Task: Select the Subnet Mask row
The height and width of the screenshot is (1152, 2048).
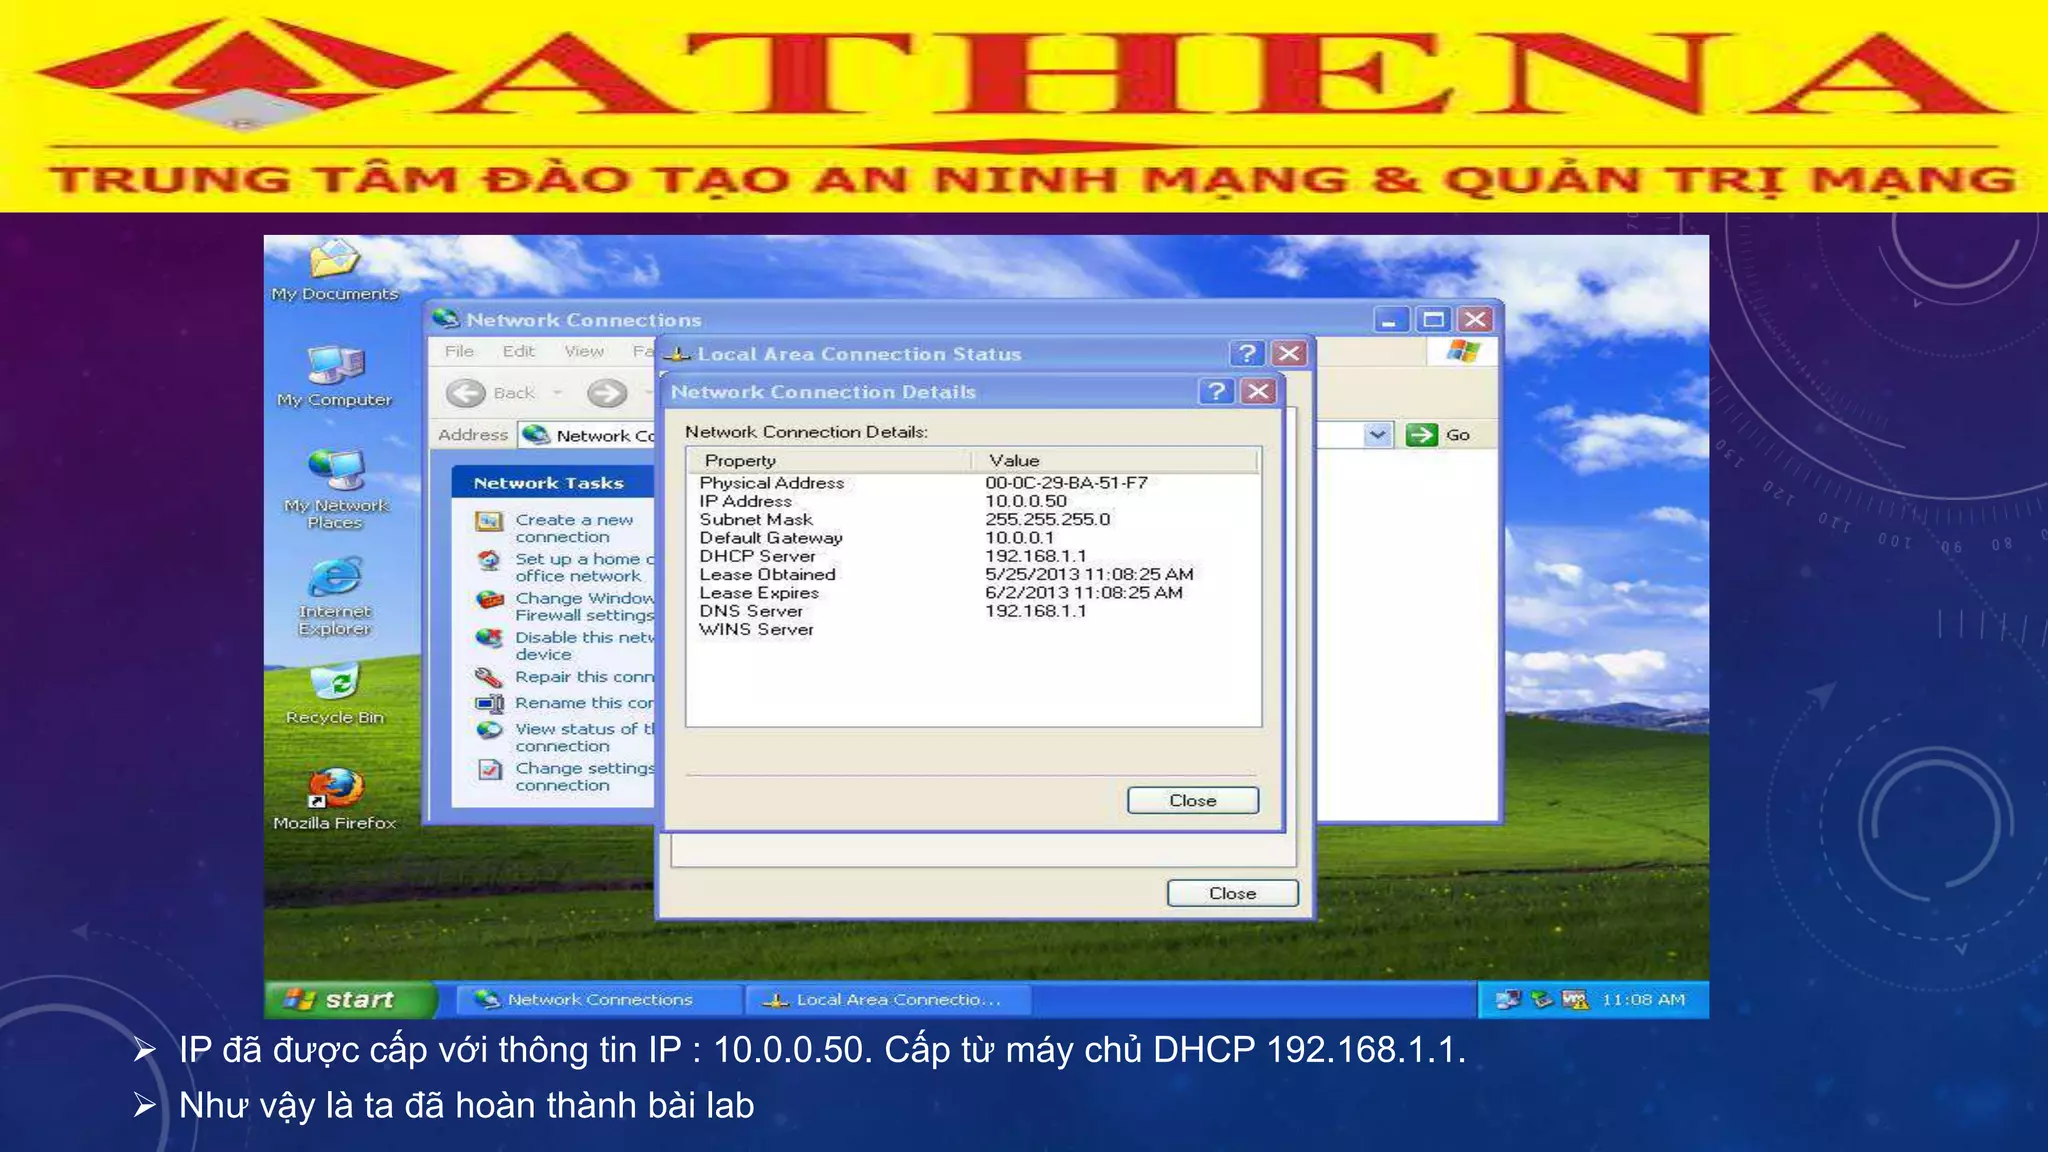Action: click(973, 519)
